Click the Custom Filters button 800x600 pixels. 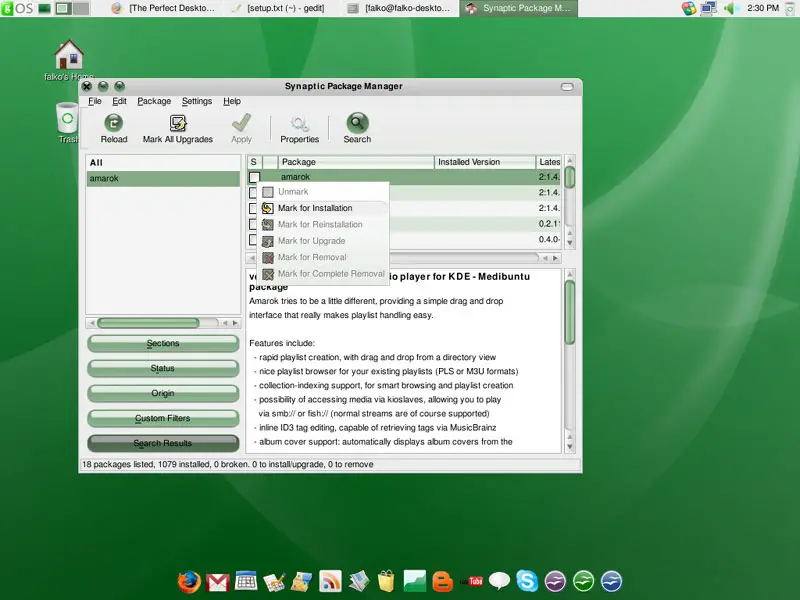point(163,418)
